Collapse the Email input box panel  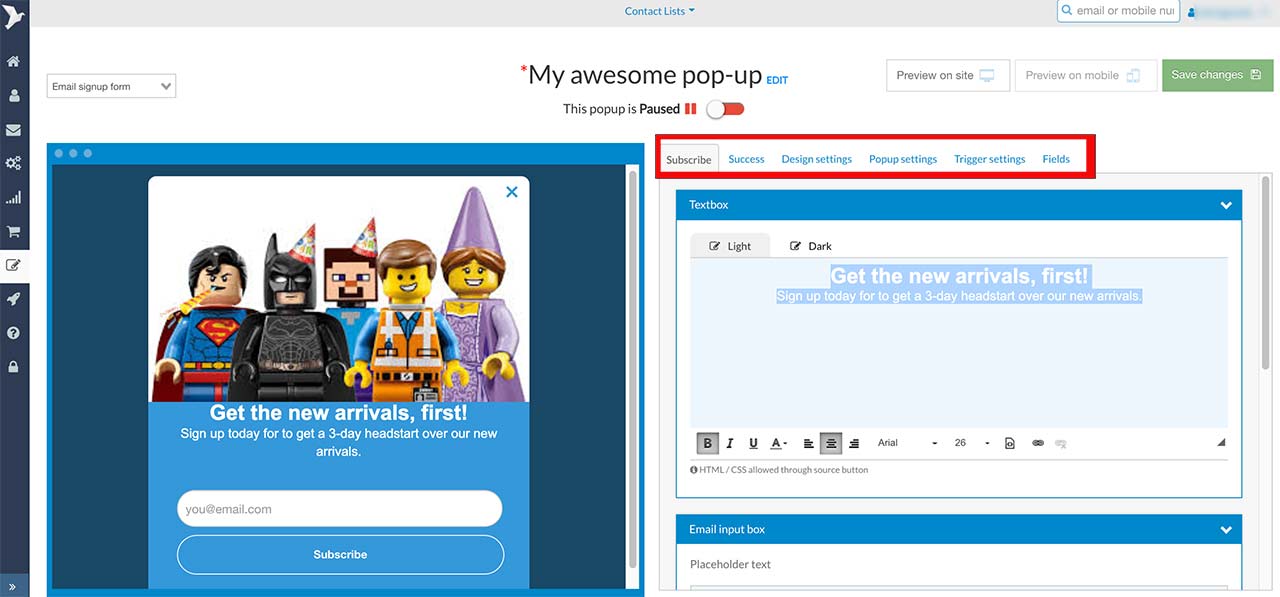click(1226, 530)
